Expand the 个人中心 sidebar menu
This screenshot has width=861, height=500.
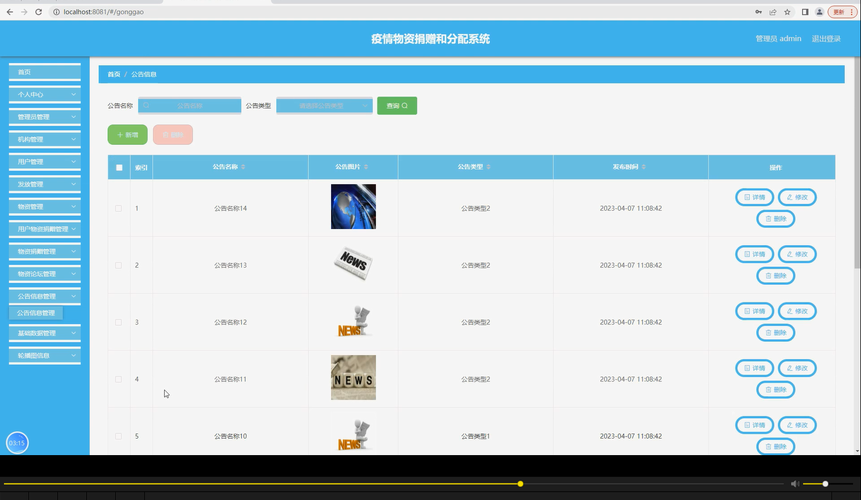pos(45,94)
